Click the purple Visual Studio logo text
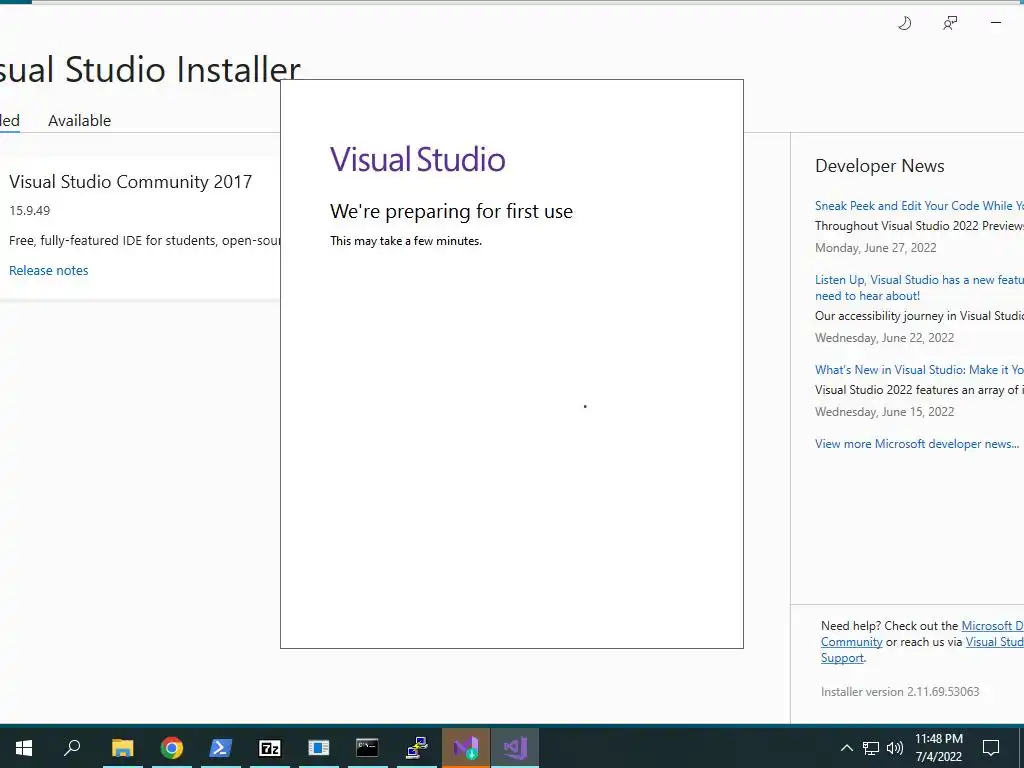The width and height of the screenshot is (1024, 768). pyautogui.click(x=418, y=159)
